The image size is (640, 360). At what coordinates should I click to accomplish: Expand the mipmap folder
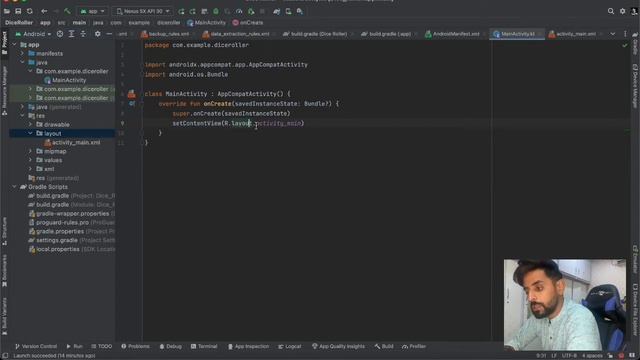(30, 151)
